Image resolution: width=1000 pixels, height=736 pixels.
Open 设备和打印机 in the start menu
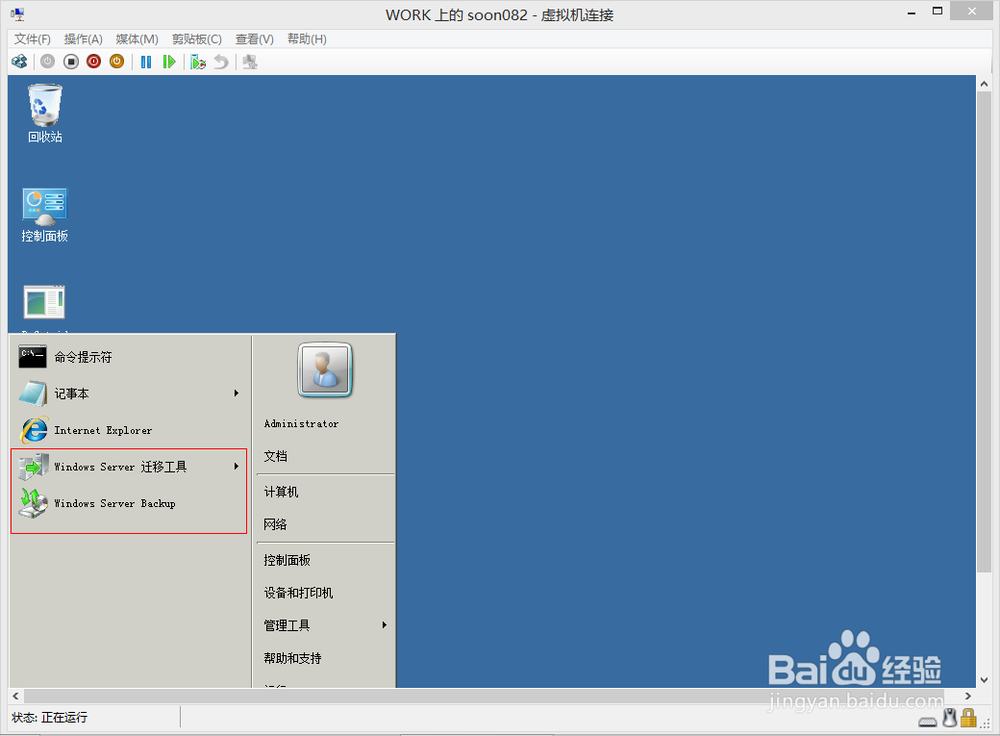click(x=298, y=592)
